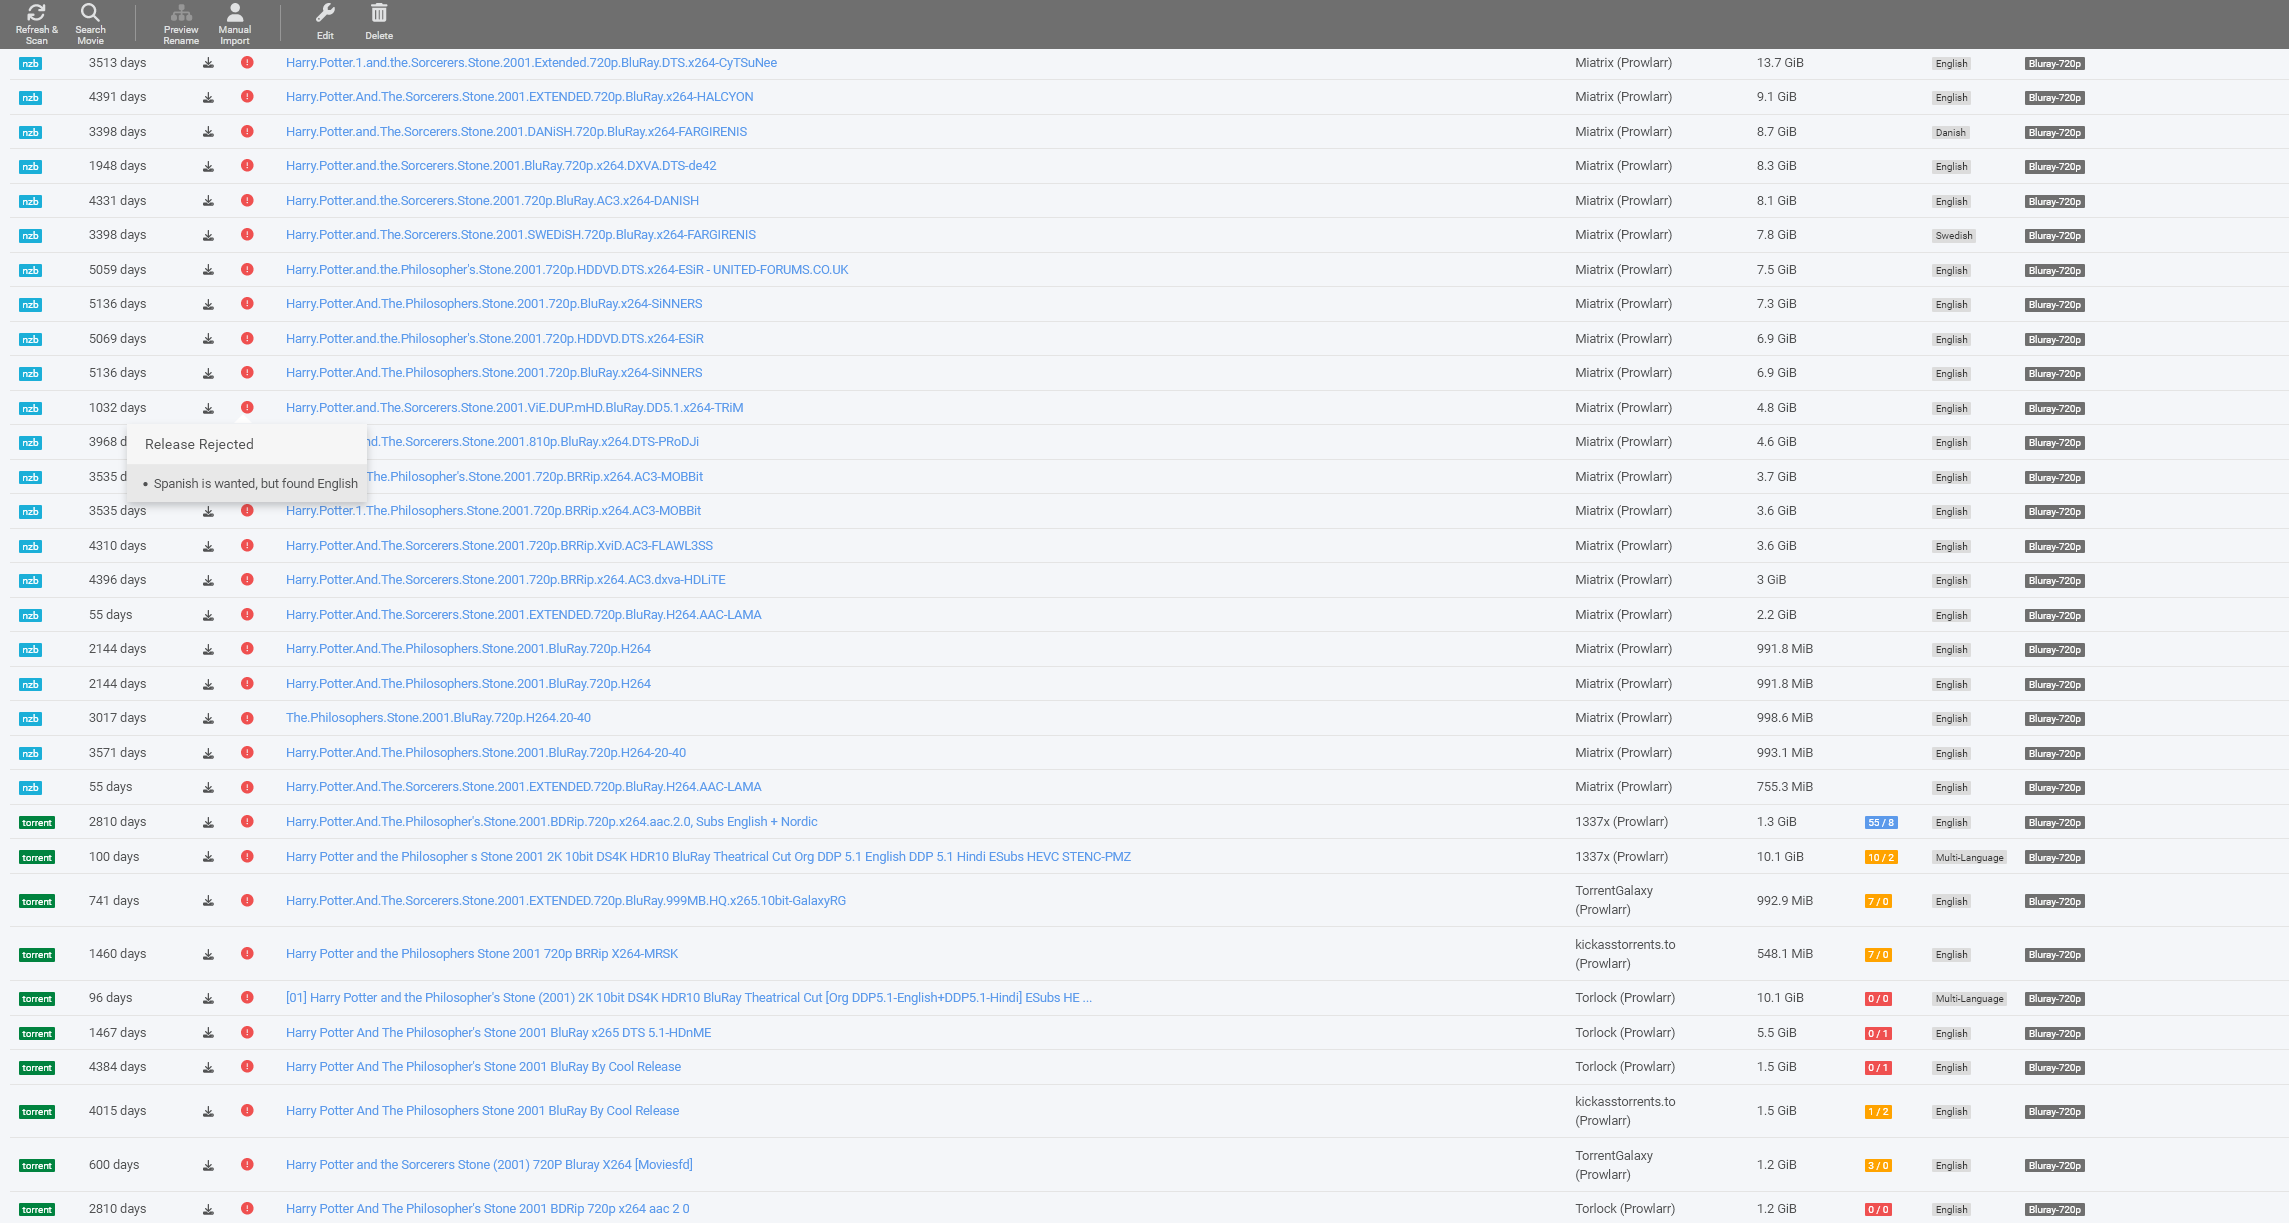This screenshot has width=2289, height=1223.
Task: View rejection reason for the SiNNERS release
Action: (247, 303)
